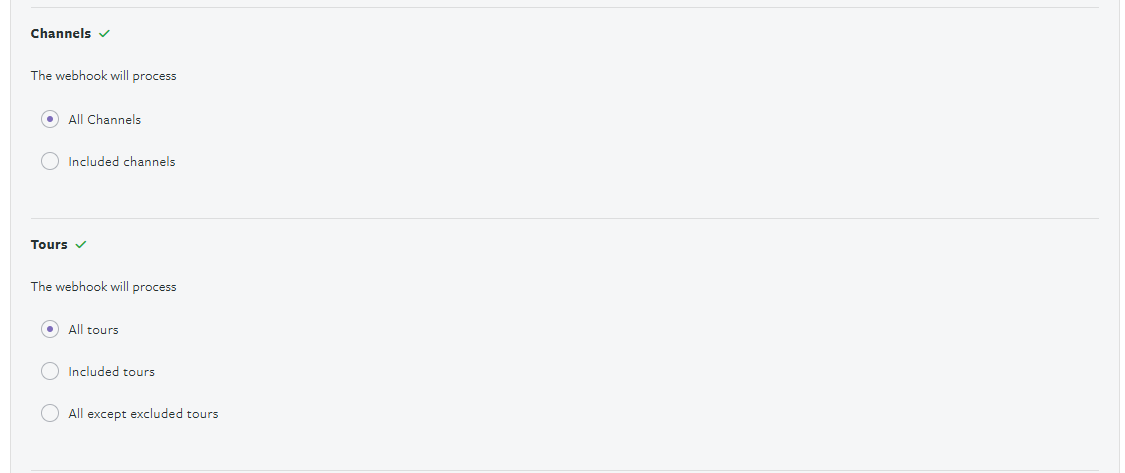Screen dimensions: 1125x473
Task: Enable the Included tours radio option
Action: [50, 371]
